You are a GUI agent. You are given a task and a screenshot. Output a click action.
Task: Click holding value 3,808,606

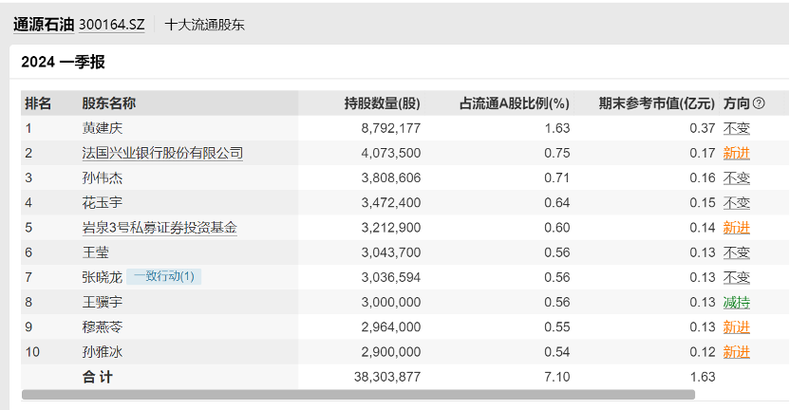point(391,178)
